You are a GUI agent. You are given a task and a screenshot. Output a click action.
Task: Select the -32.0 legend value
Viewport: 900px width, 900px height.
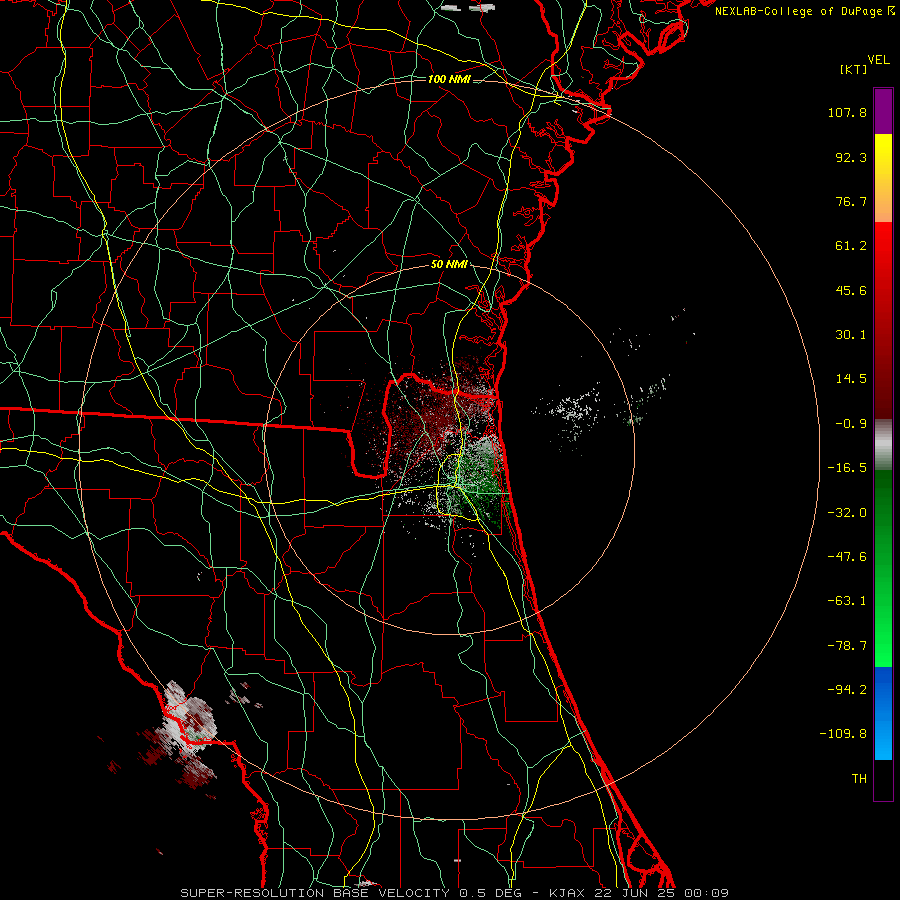coord(847,513)
